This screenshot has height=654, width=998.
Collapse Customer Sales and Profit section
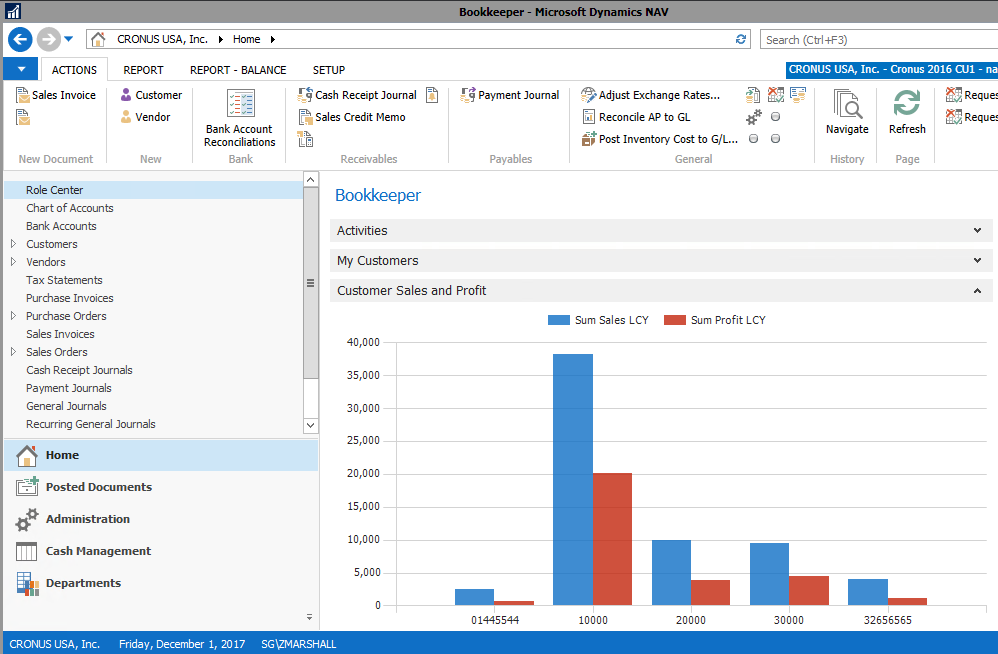(976, 291)
